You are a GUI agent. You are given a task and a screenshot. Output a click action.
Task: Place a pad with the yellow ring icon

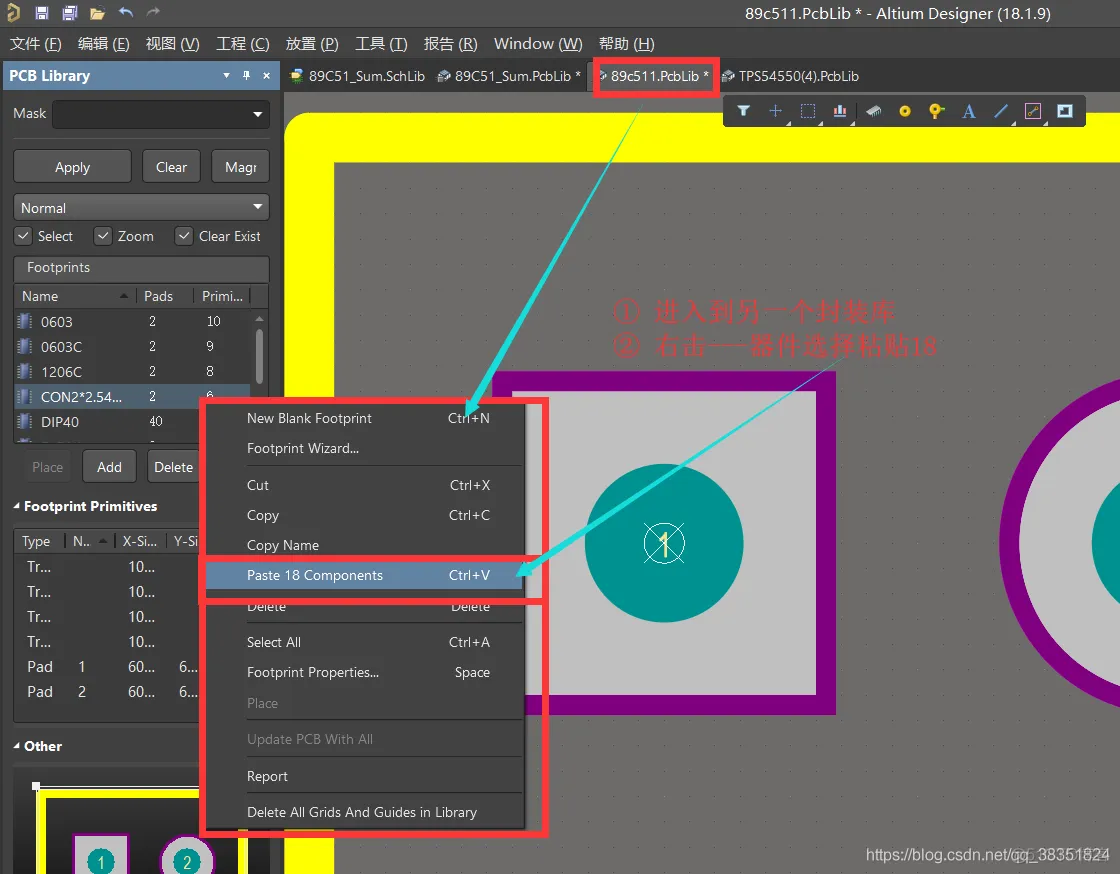point(905,111)
